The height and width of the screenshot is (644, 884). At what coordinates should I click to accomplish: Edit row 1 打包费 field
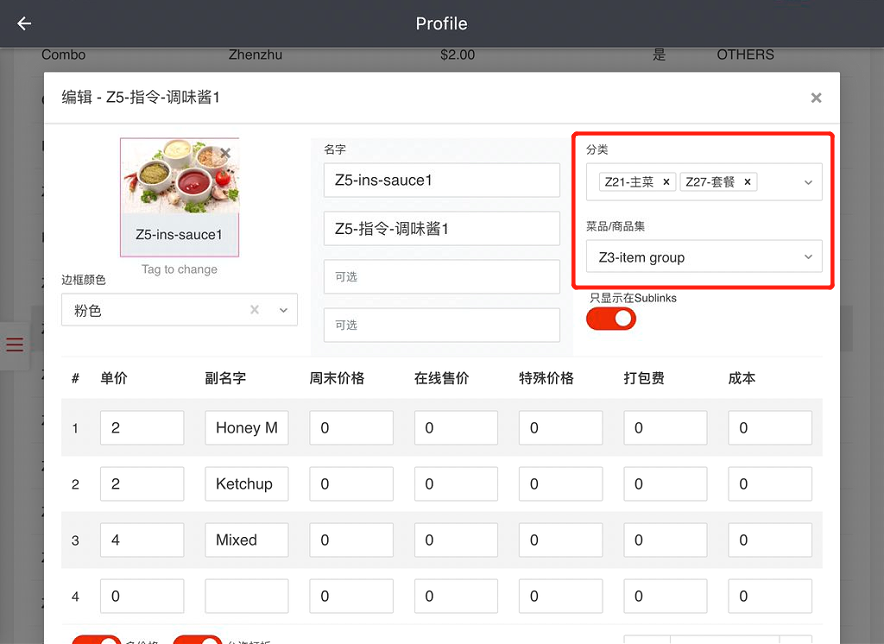pyautogui.click(x=665, y=427)
